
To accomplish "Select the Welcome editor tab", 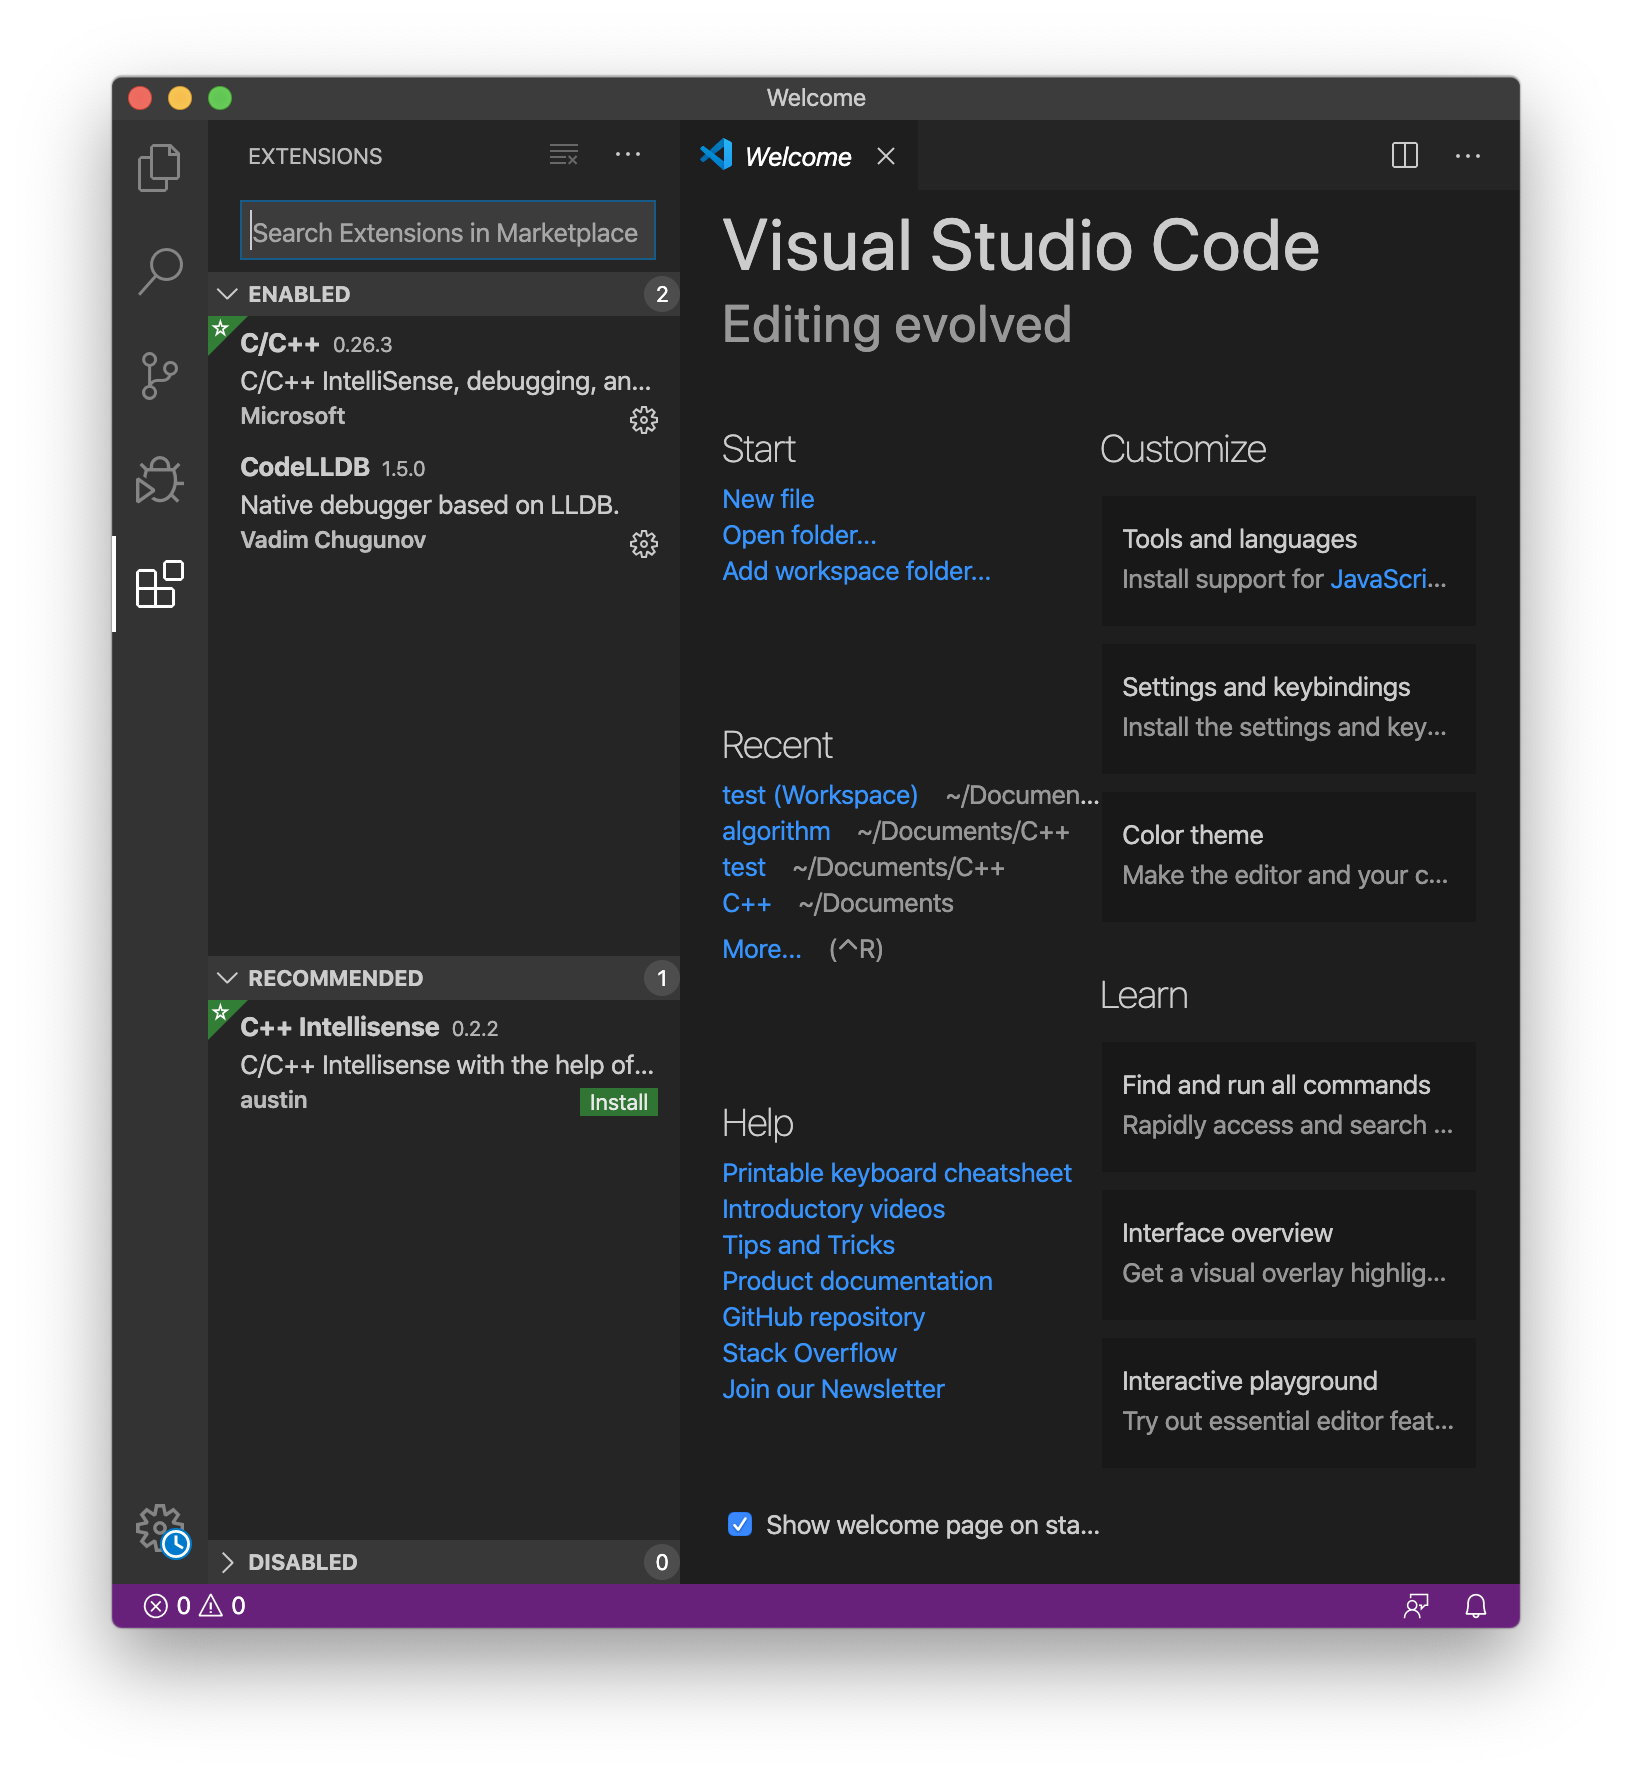I will tap(798, 156).
